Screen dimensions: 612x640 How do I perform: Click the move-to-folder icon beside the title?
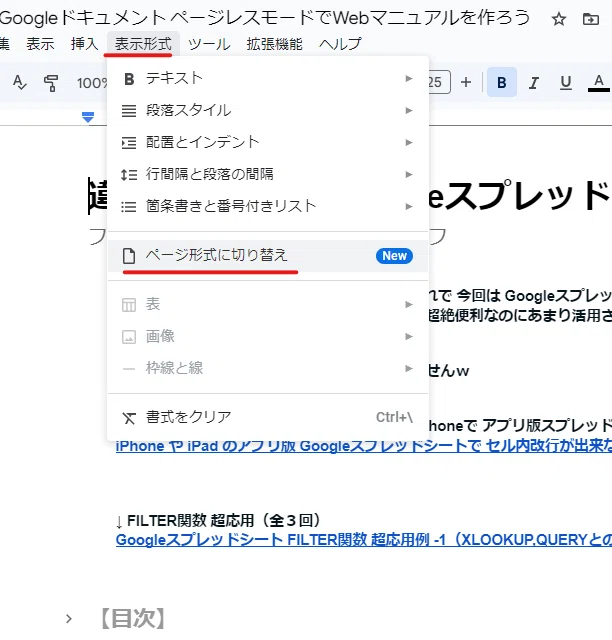pos(591,19)
